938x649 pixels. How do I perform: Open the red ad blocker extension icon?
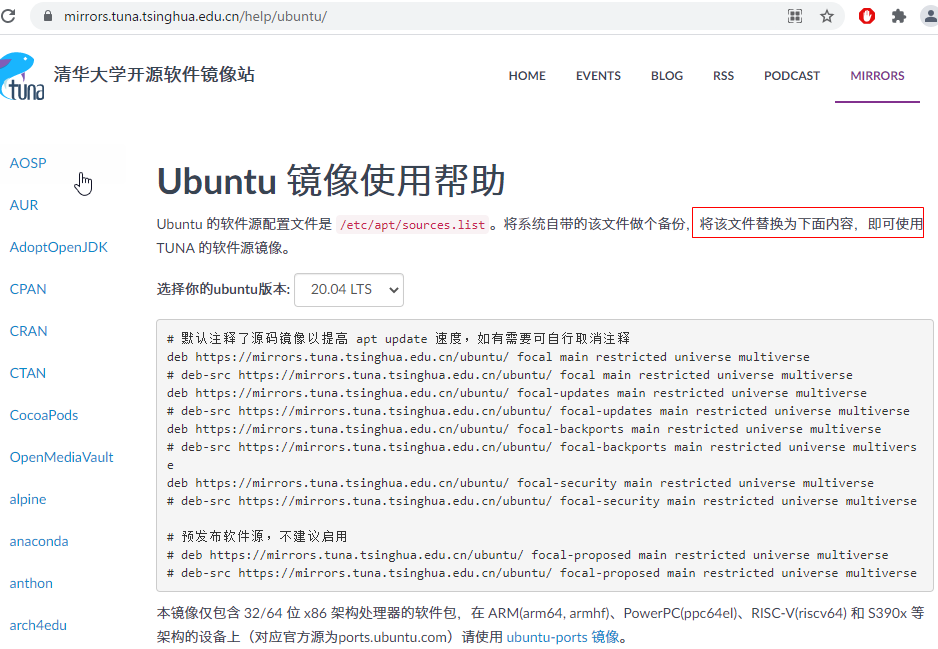[867, 16]
